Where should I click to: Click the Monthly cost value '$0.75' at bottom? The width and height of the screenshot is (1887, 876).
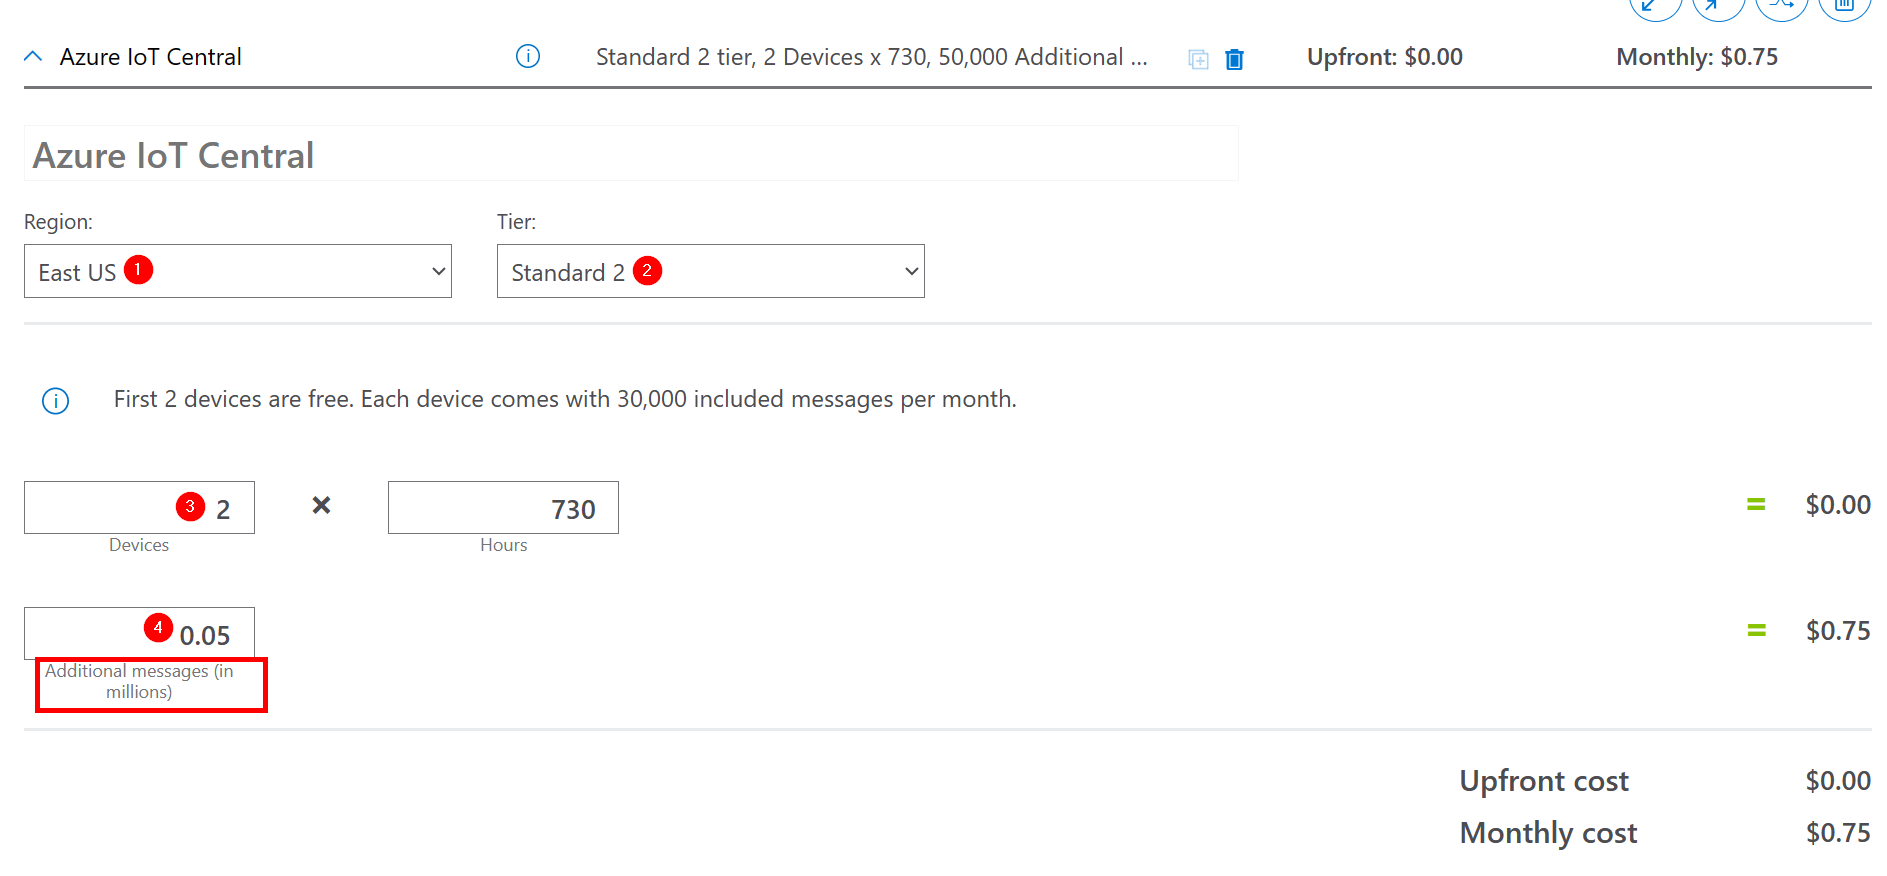pyautogui.click(x=1838, y=833)
